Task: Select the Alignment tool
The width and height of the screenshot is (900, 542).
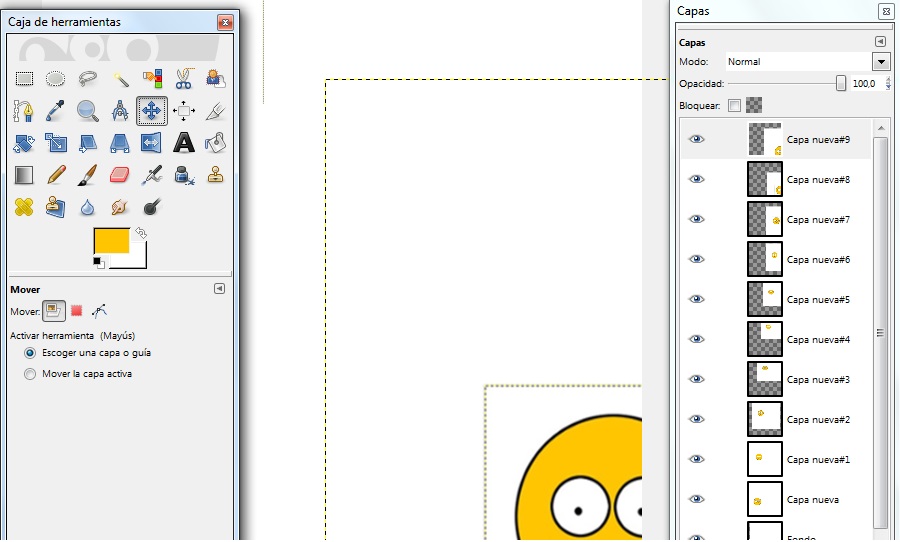Action: click(184, 111)
